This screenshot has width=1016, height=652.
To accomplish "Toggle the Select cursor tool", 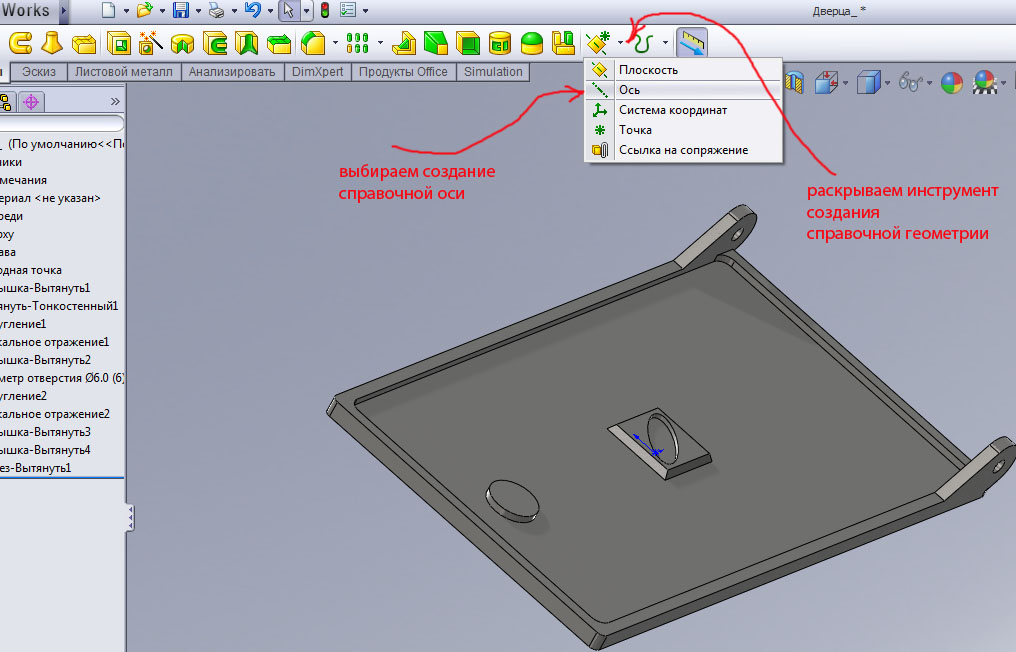I will [288, 11].
